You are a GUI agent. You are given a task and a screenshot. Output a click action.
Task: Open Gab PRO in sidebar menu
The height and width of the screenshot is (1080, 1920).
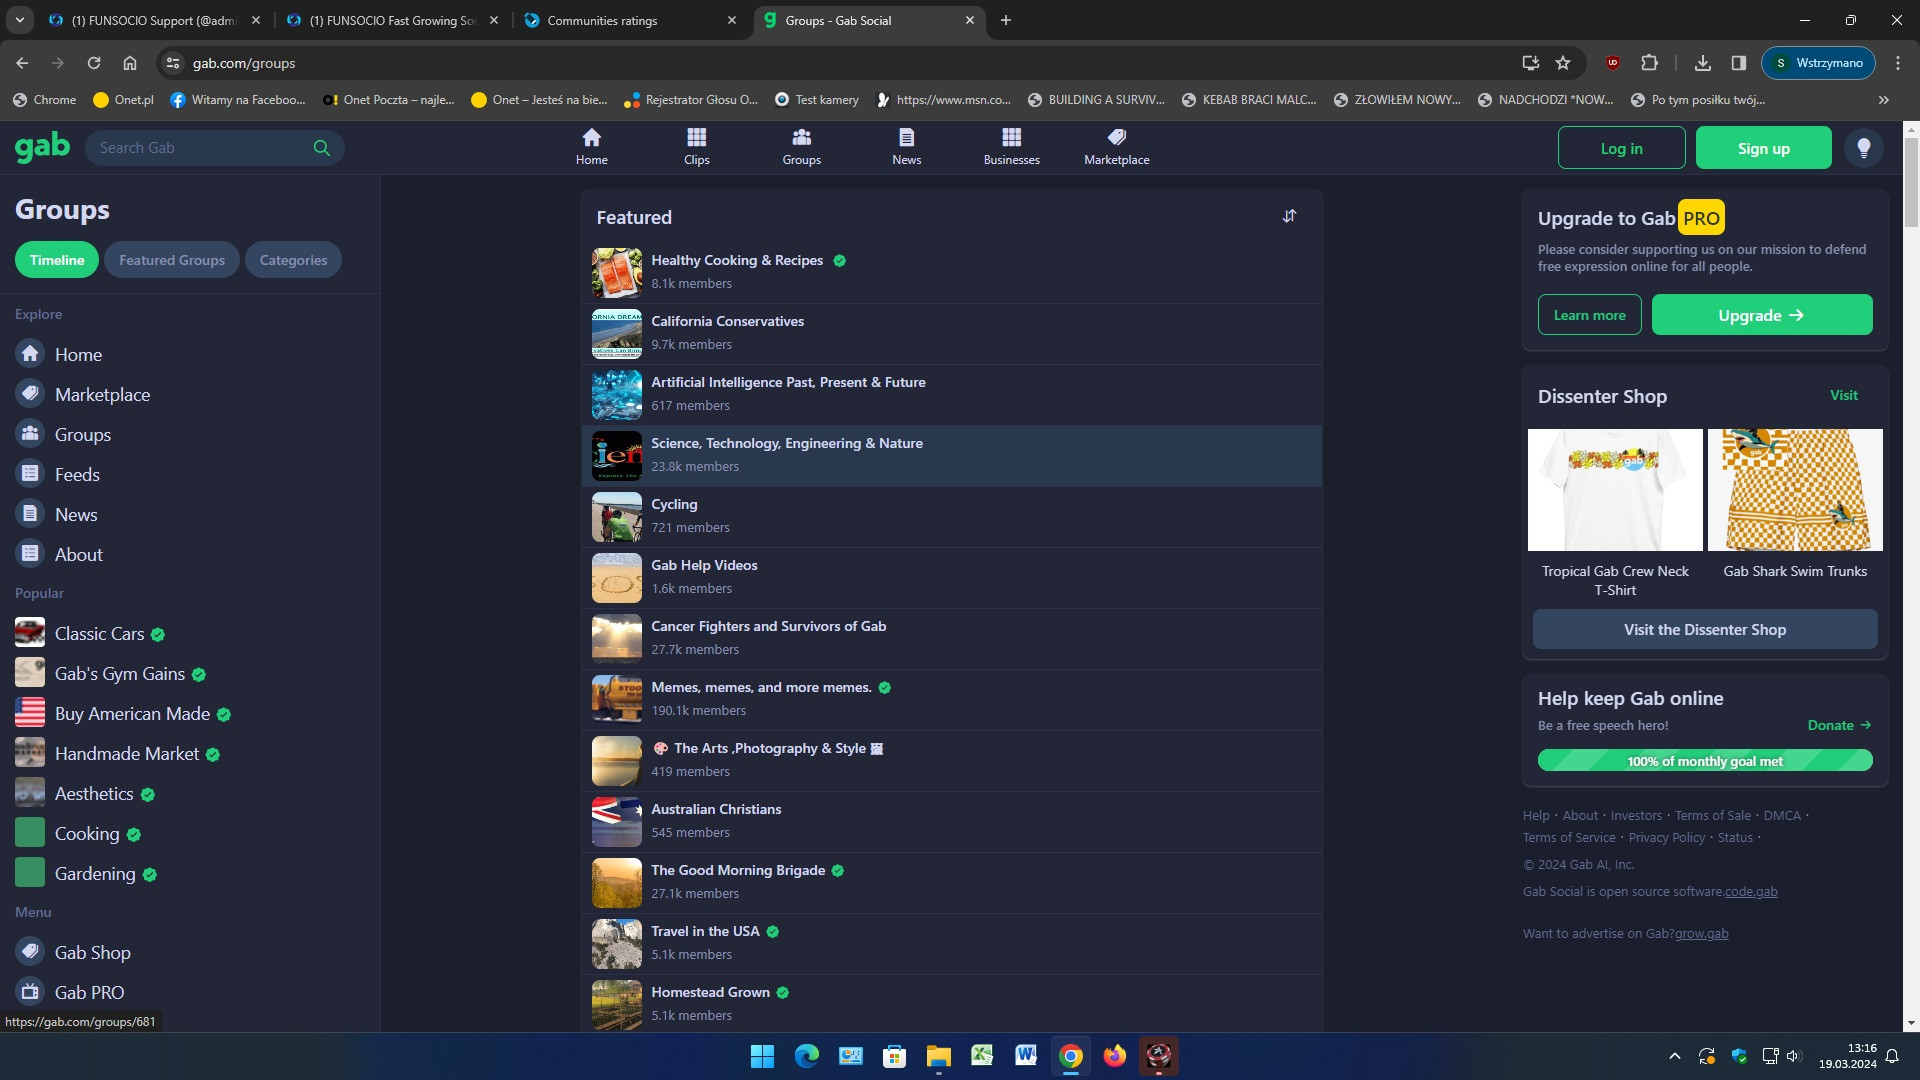(x=89, y=992)
